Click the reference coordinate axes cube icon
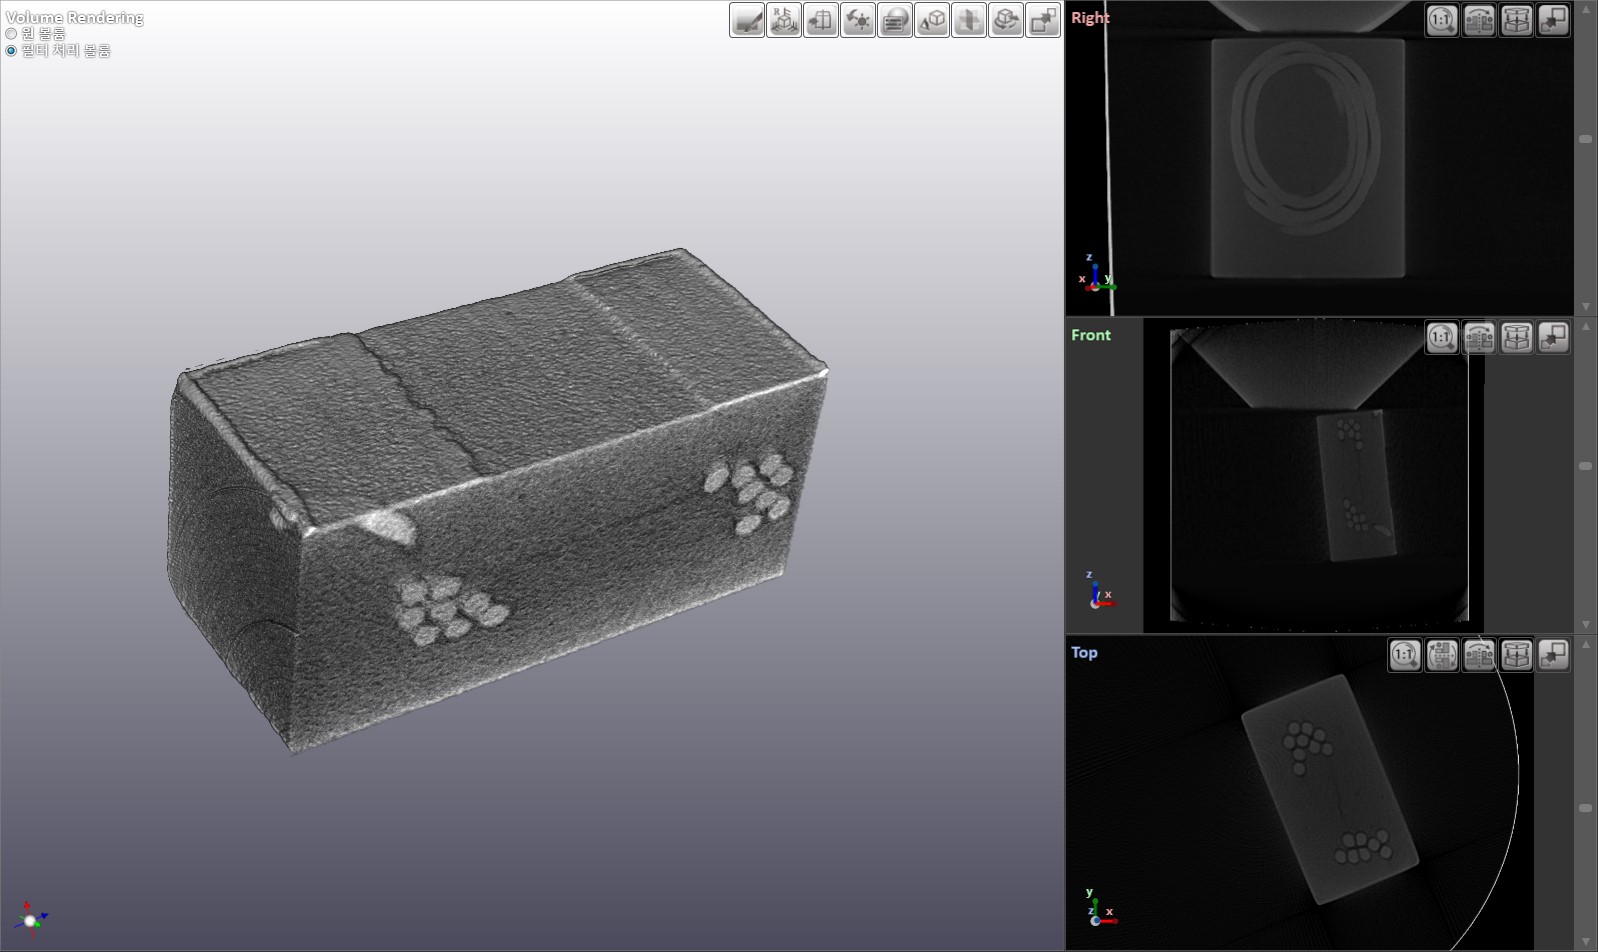This screenshot has width=1598, height=952. tap(784, 20)
